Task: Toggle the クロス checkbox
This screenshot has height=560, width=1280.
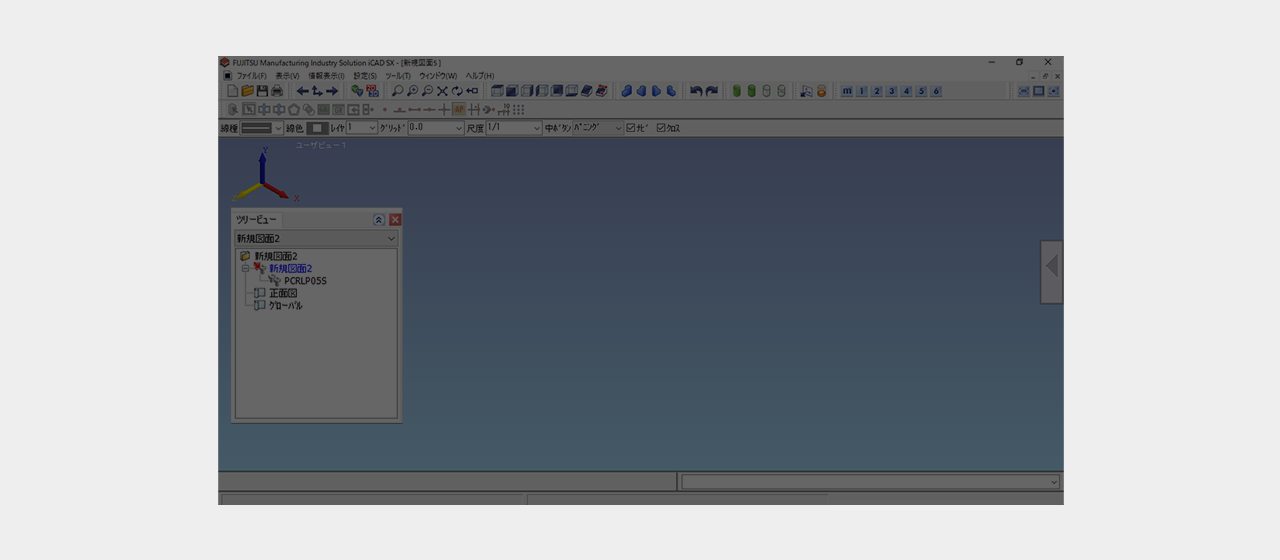Action: (661, 128)
